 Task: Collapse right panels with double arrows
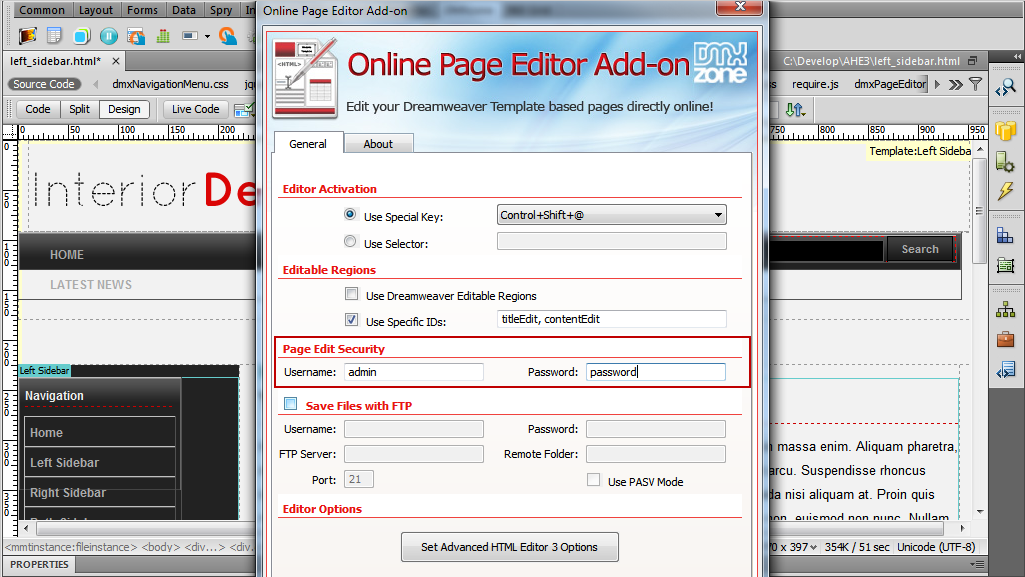tap(1017, 57)
